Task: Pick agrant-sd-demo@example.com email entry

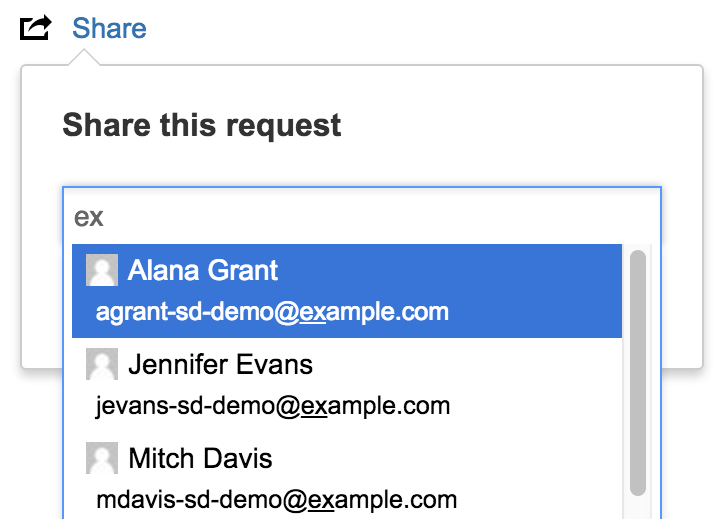Action: 272,312
